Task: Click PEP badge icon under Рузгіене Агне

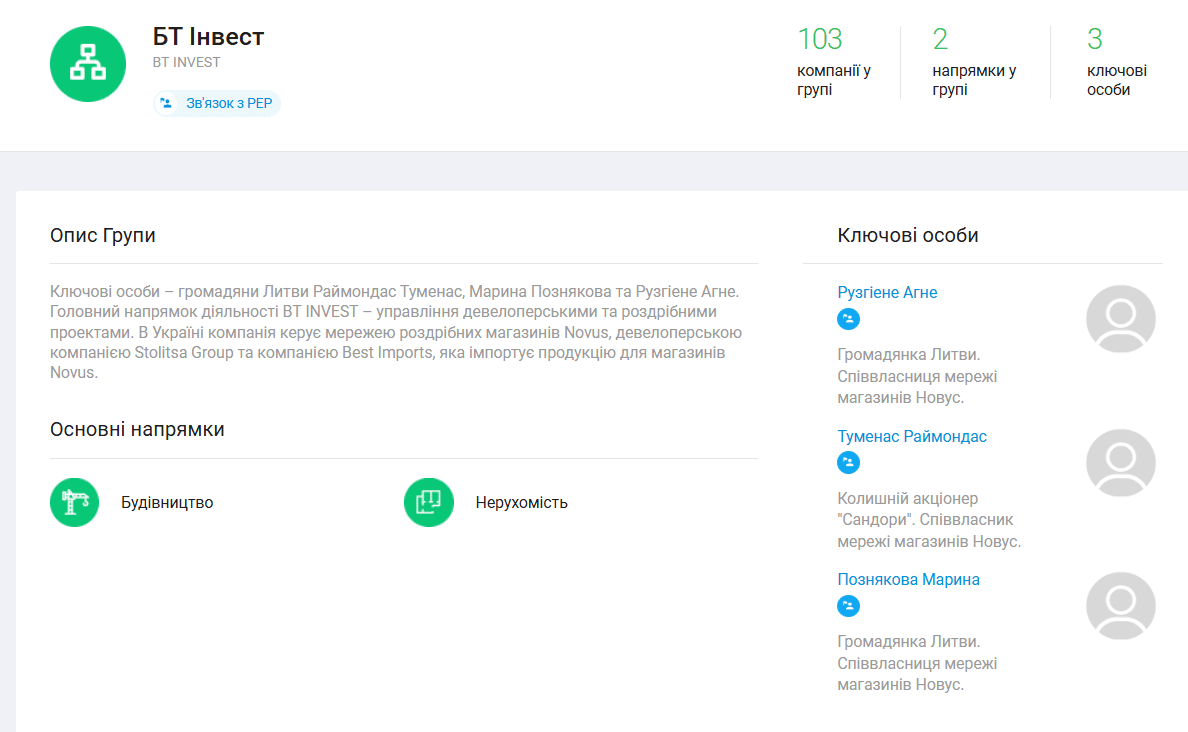Action: pyautogui.click(x=849, y=319)
